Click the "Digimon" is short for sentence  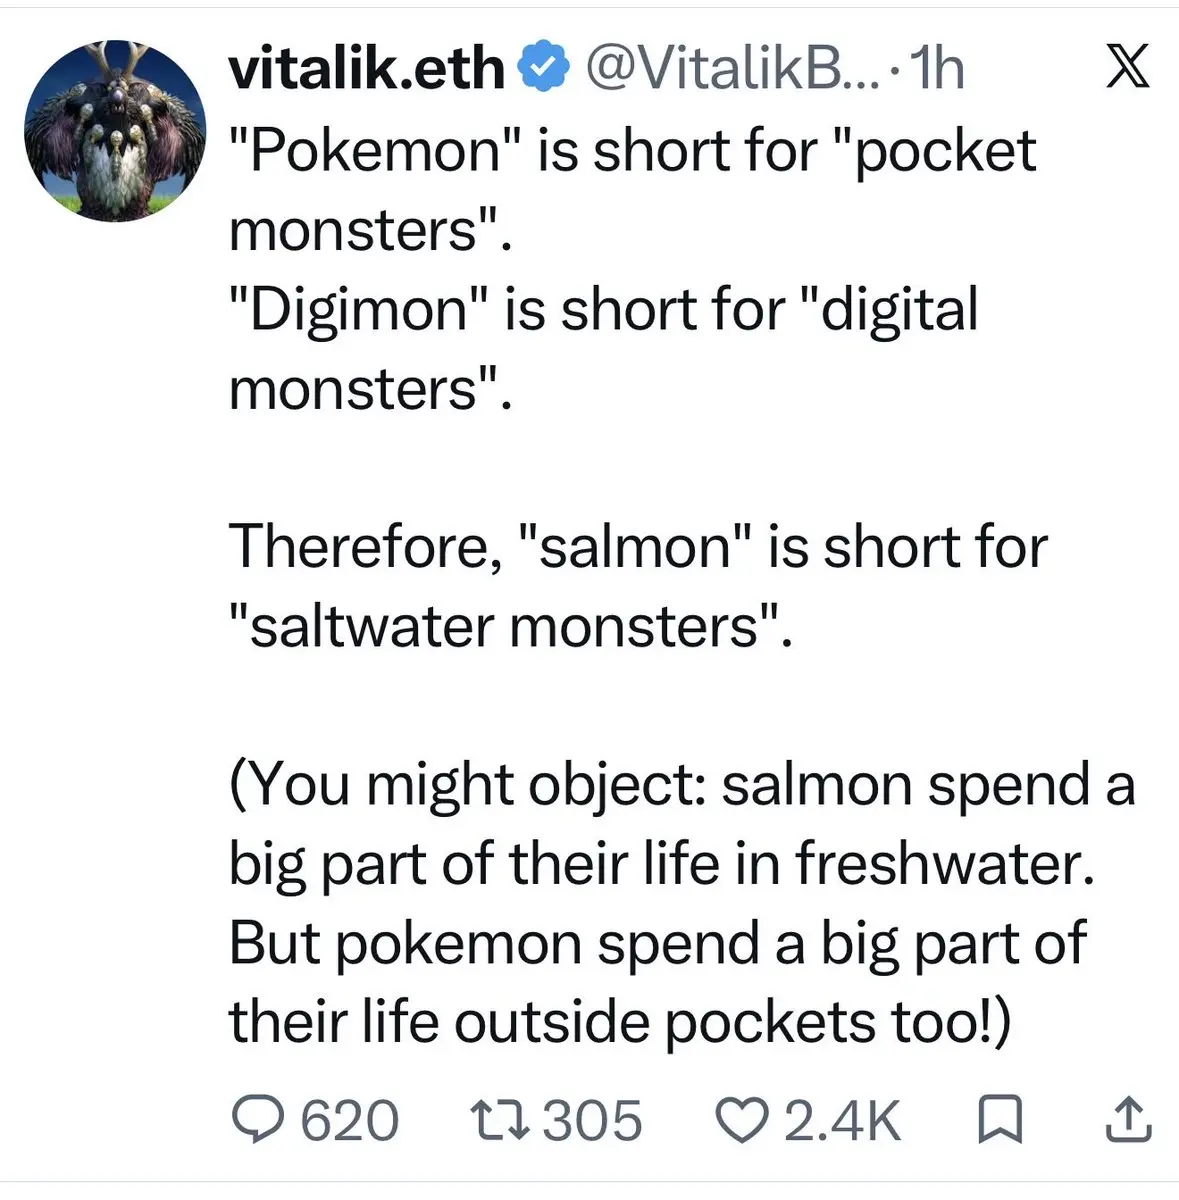coord(604,349)
